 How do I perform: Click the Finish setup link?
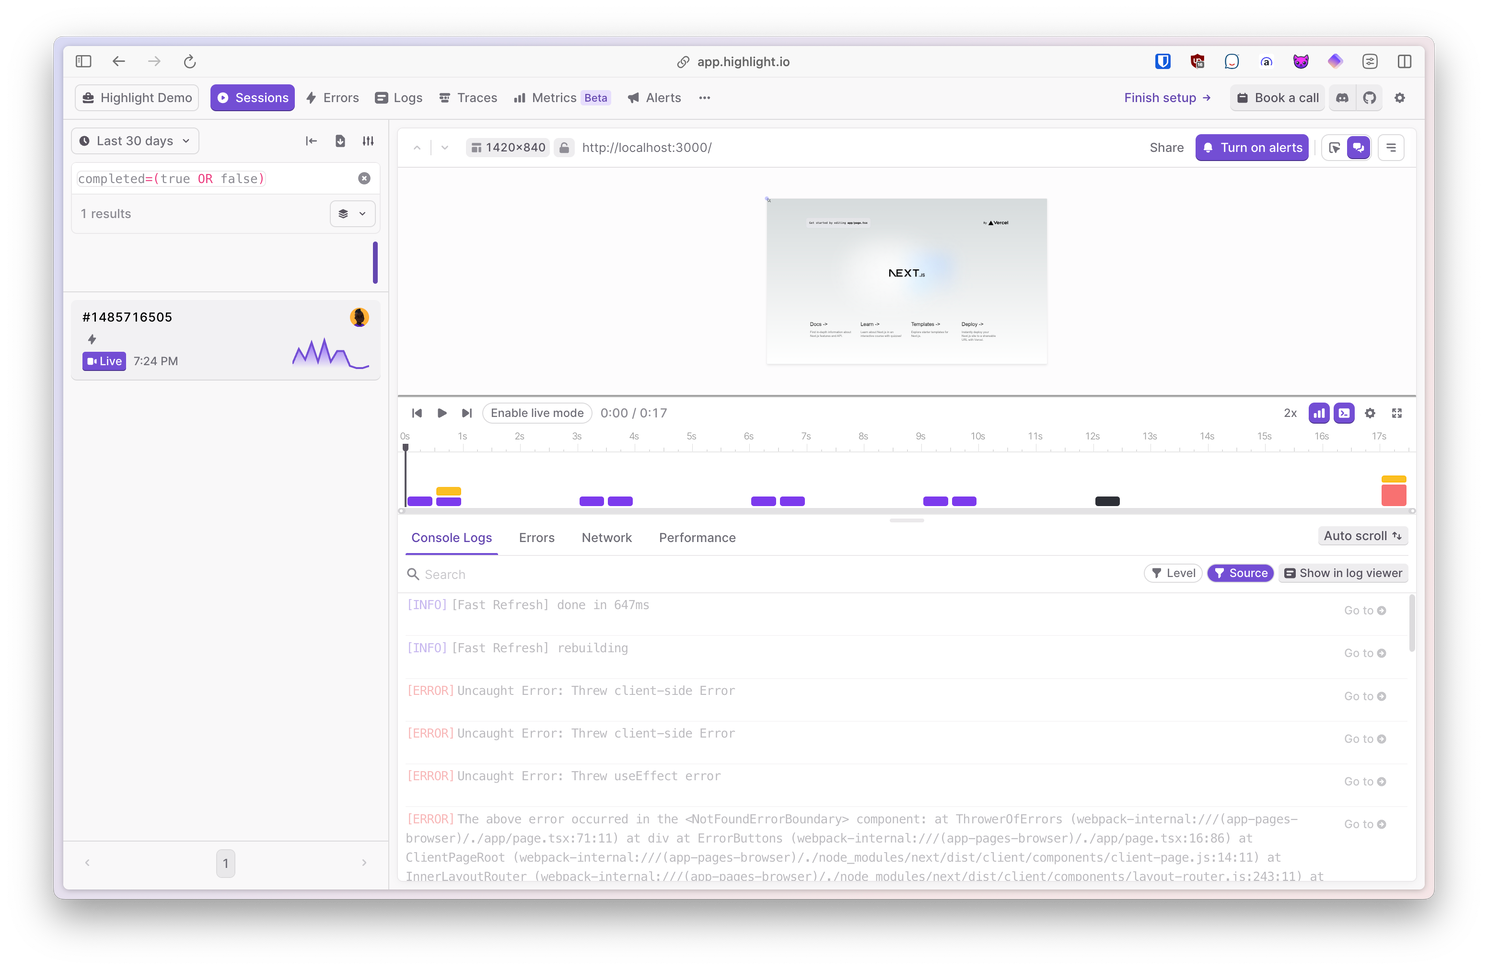click(1167, 98)
